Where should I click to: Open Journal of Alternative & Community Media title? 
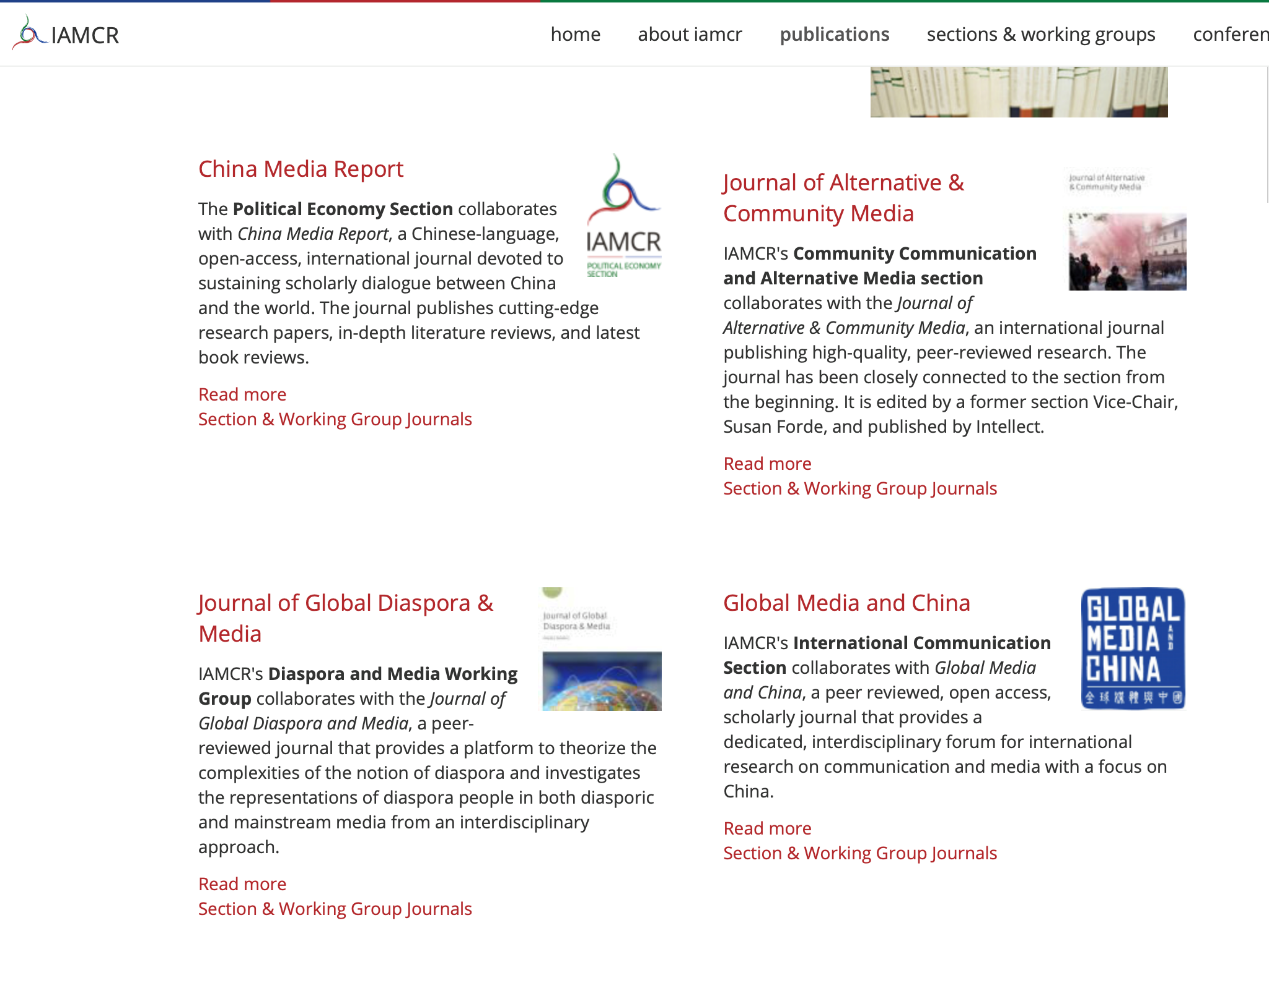click(843, 198)
